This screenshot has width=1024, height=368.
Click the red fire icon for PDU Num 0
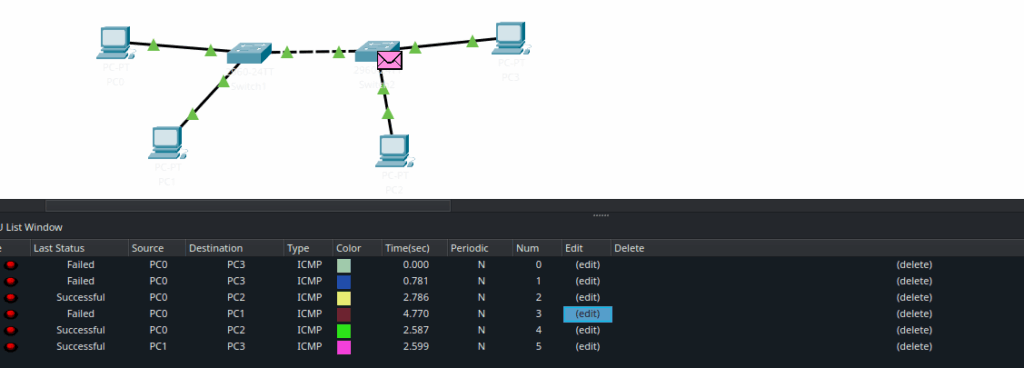click(10, 265)
